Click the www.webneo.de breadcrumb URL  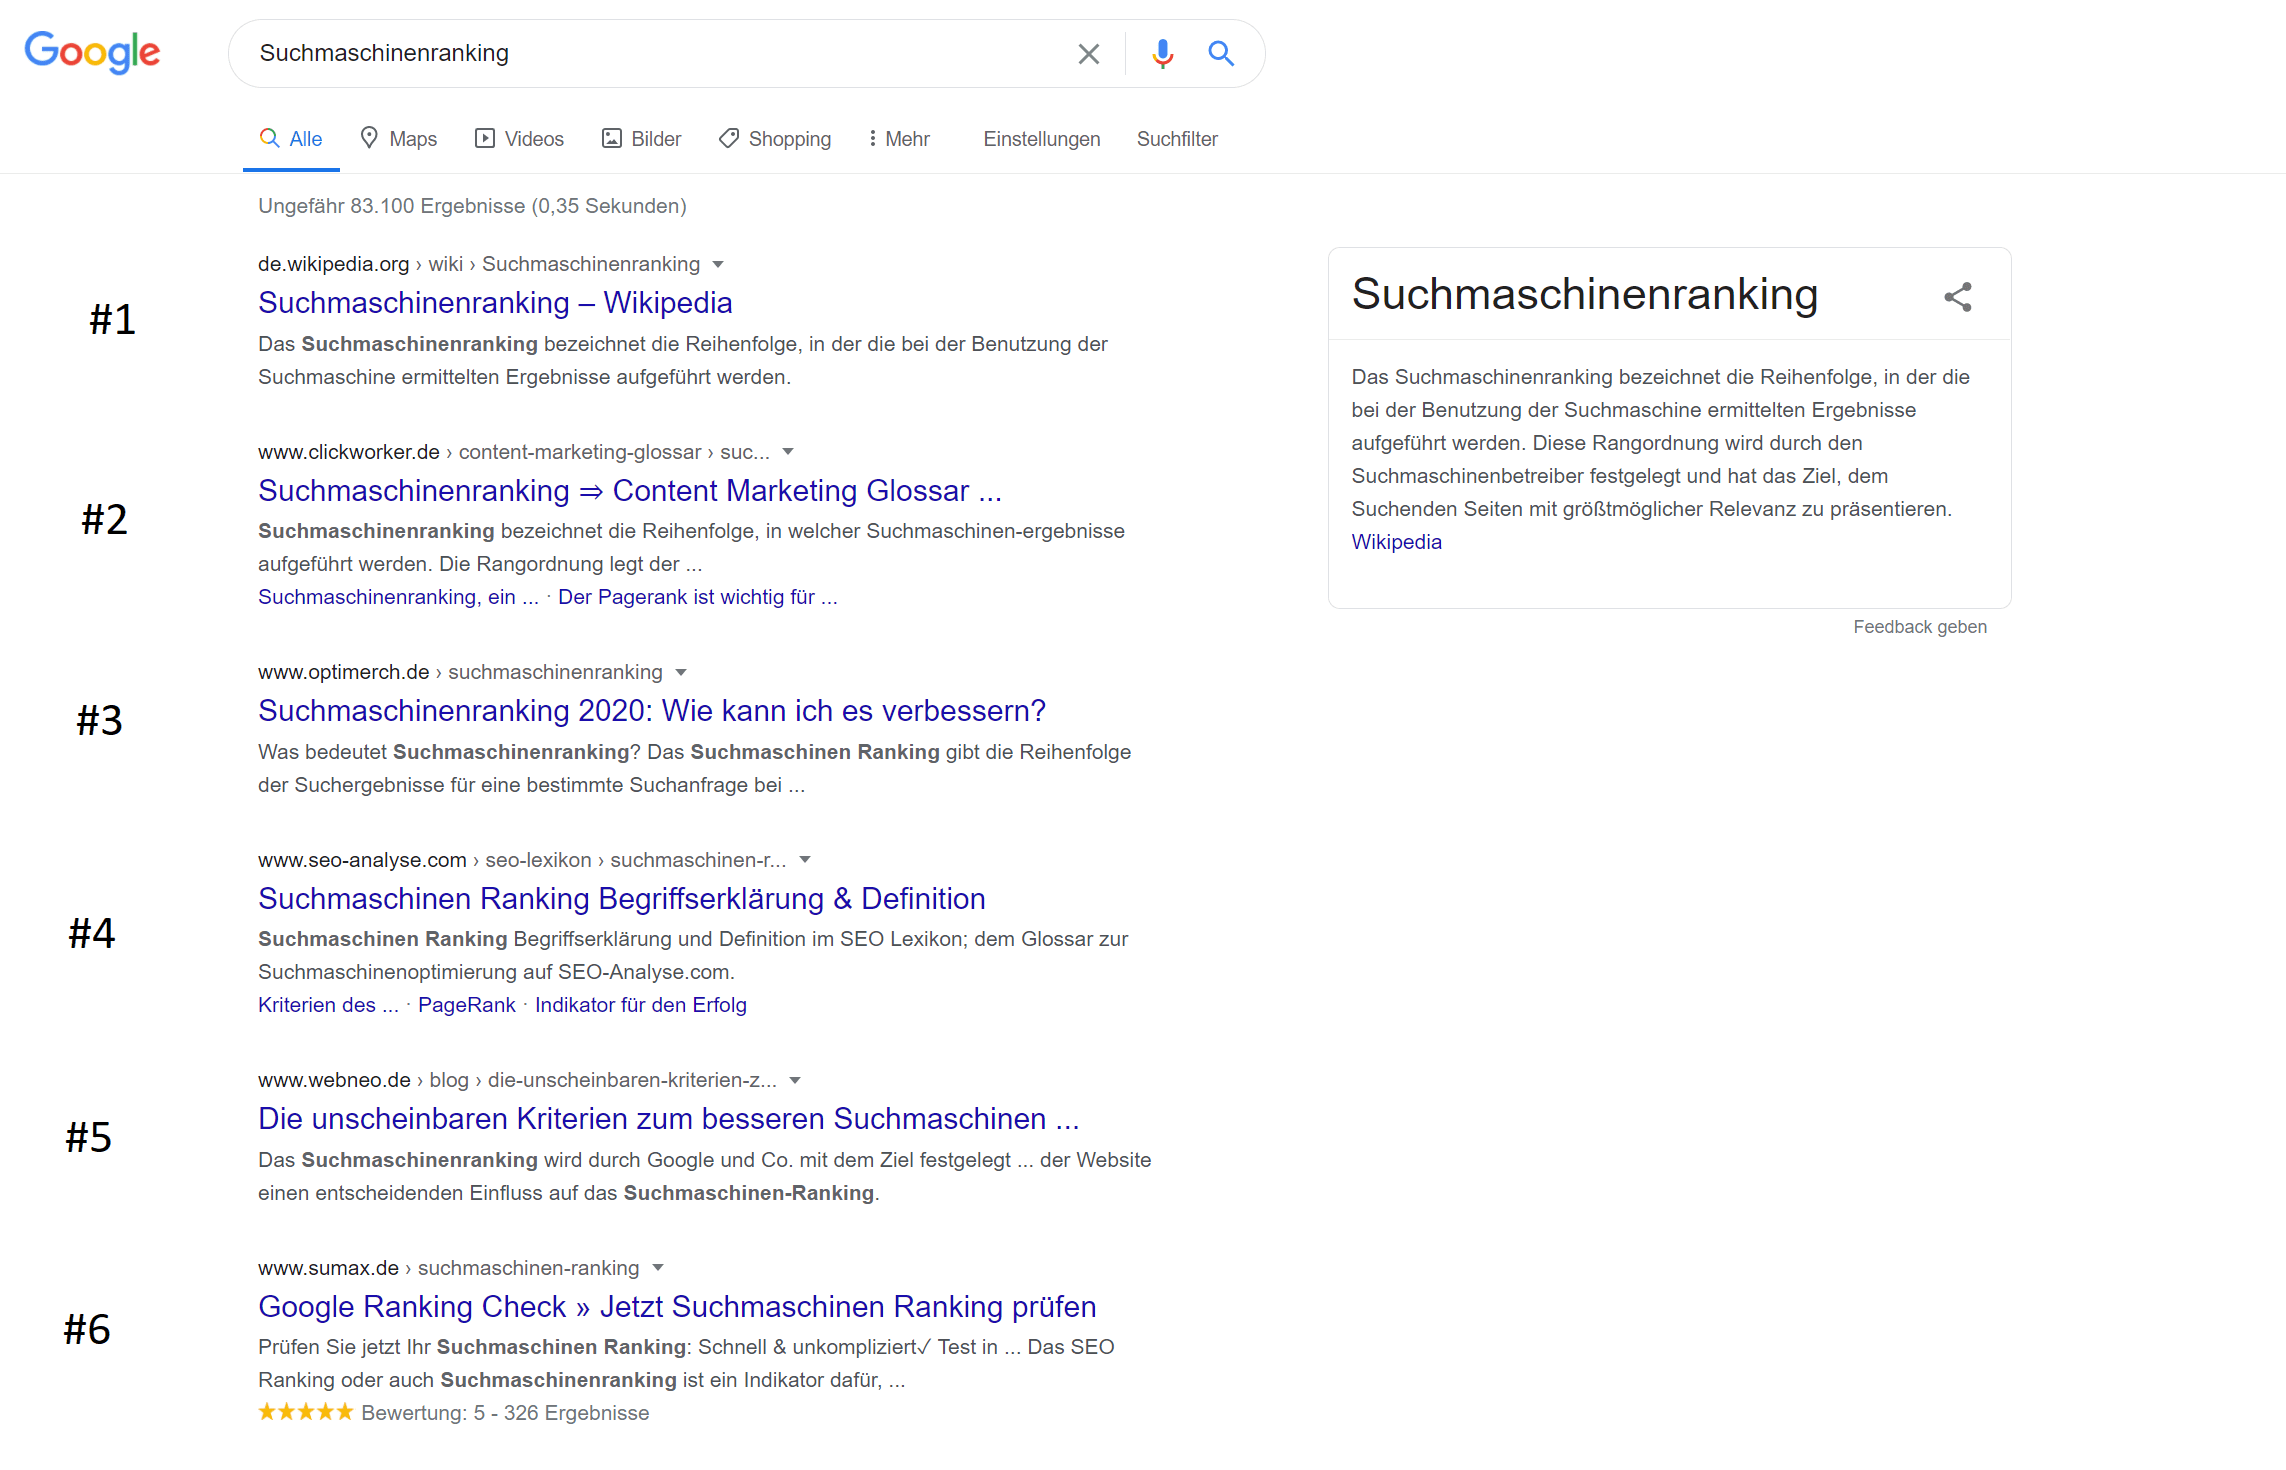pos(517,1080)
